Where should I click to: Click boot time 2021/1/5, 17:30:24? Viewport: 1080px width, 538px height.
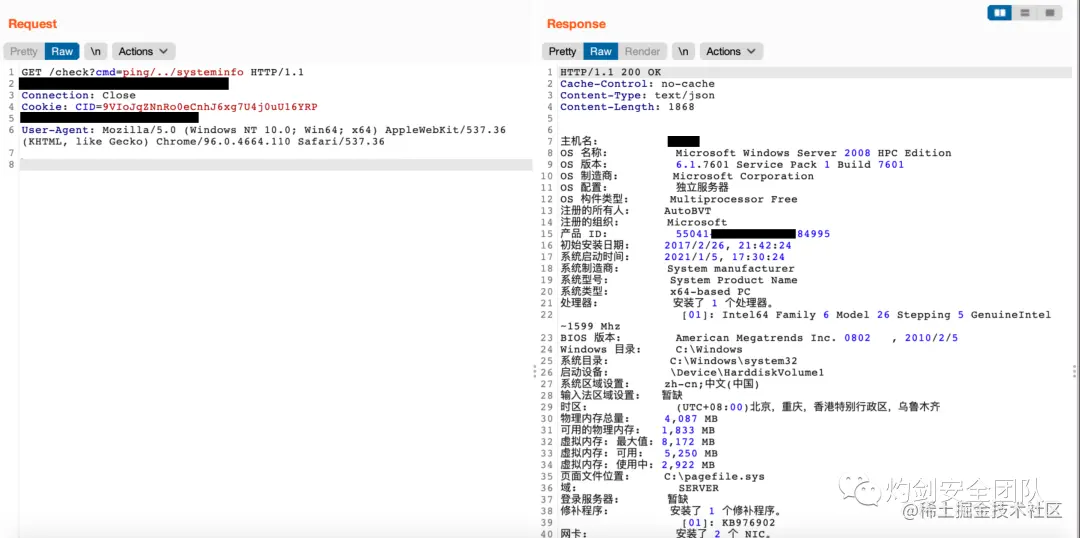pyautogui.click(x=725, y=257)
